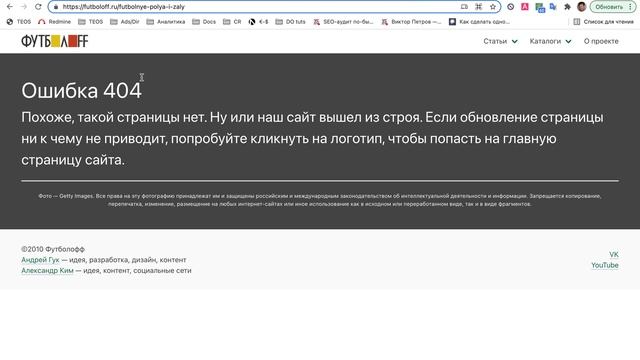Image resolution: width=640 pixels, height=360 pixels.
Task: Open the Google Translate extension icon
Action: (553, 7)
